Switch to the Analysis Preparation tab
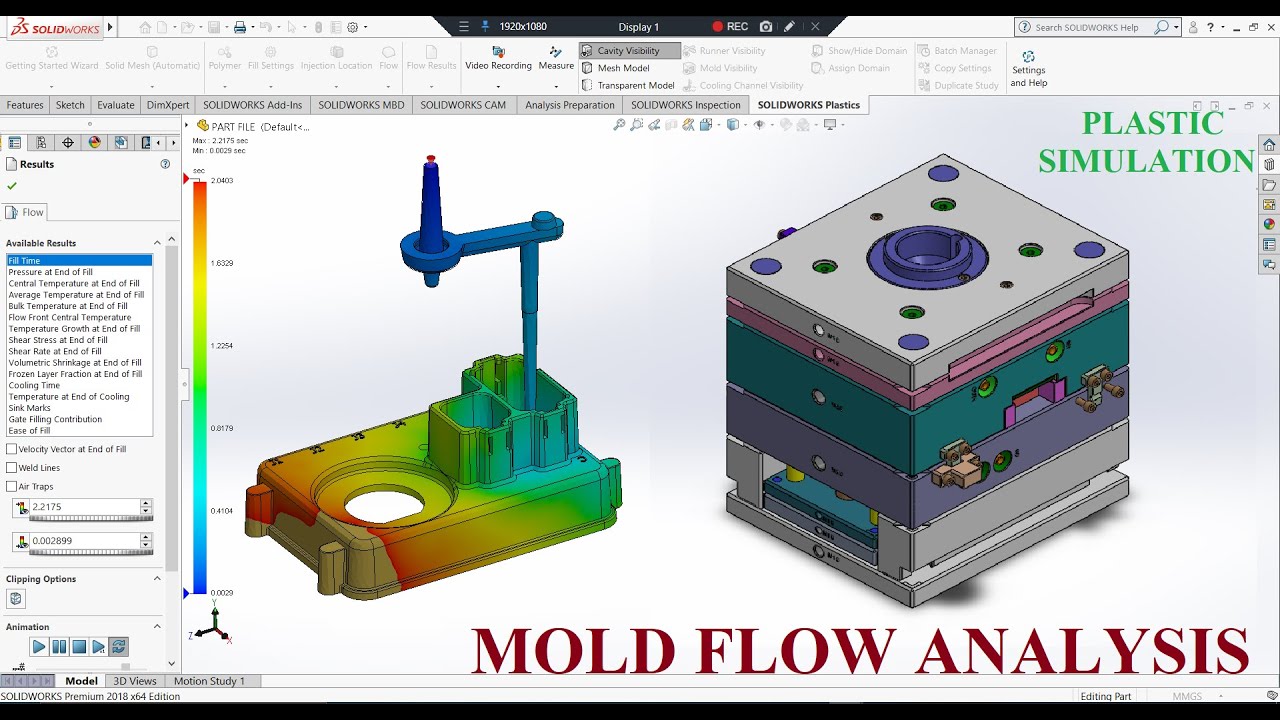 tap(570, 105)
